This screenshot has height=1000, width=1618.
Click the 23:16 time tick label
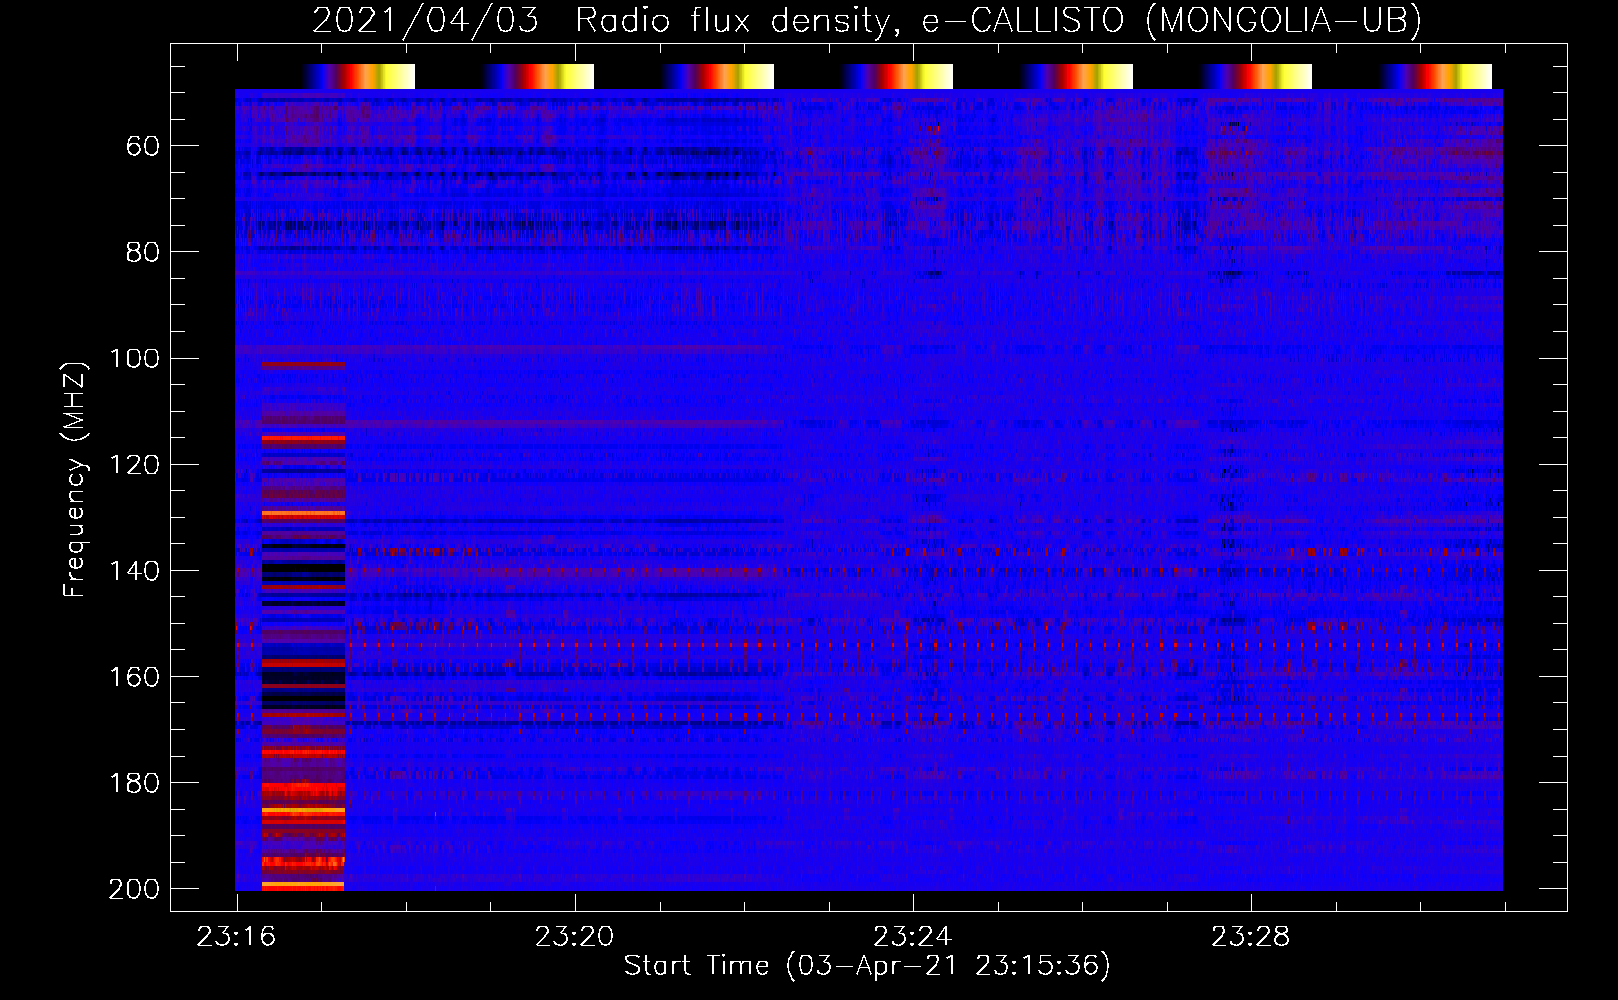(x=236, y=937)
